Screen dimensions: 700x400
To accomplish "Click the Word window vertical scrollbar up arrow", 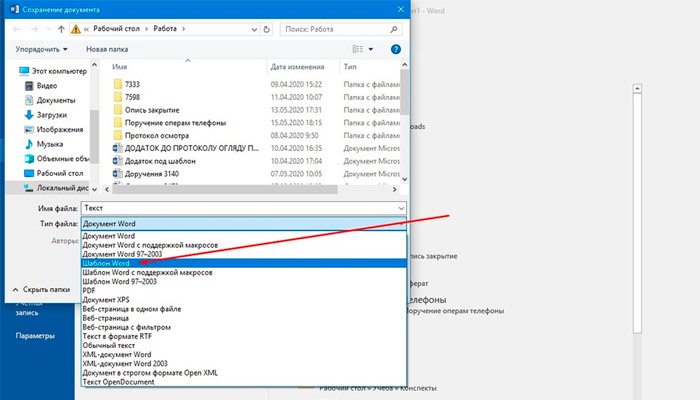I will coord(638,88).
